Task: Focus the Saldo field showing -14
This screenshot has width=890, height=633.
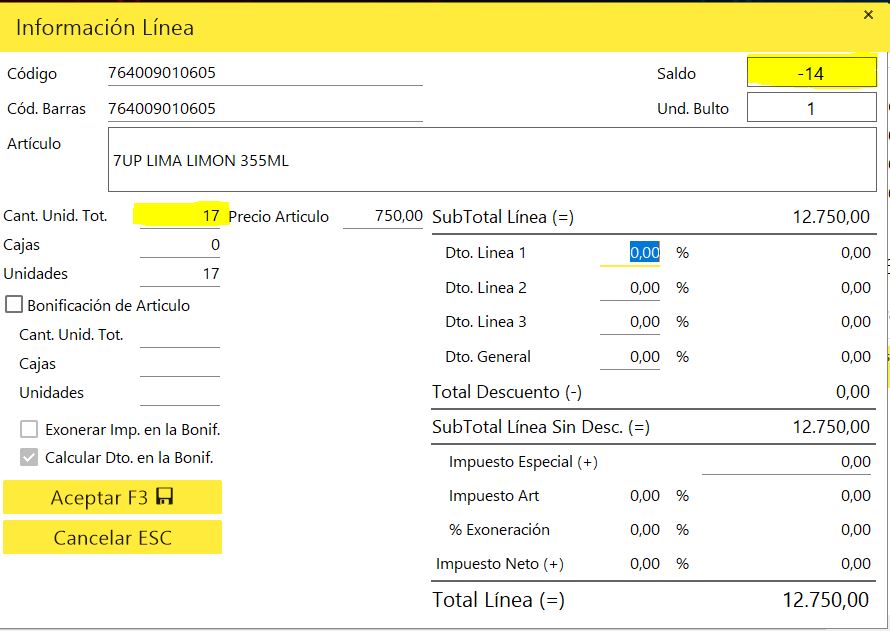Action: [811, 74]
